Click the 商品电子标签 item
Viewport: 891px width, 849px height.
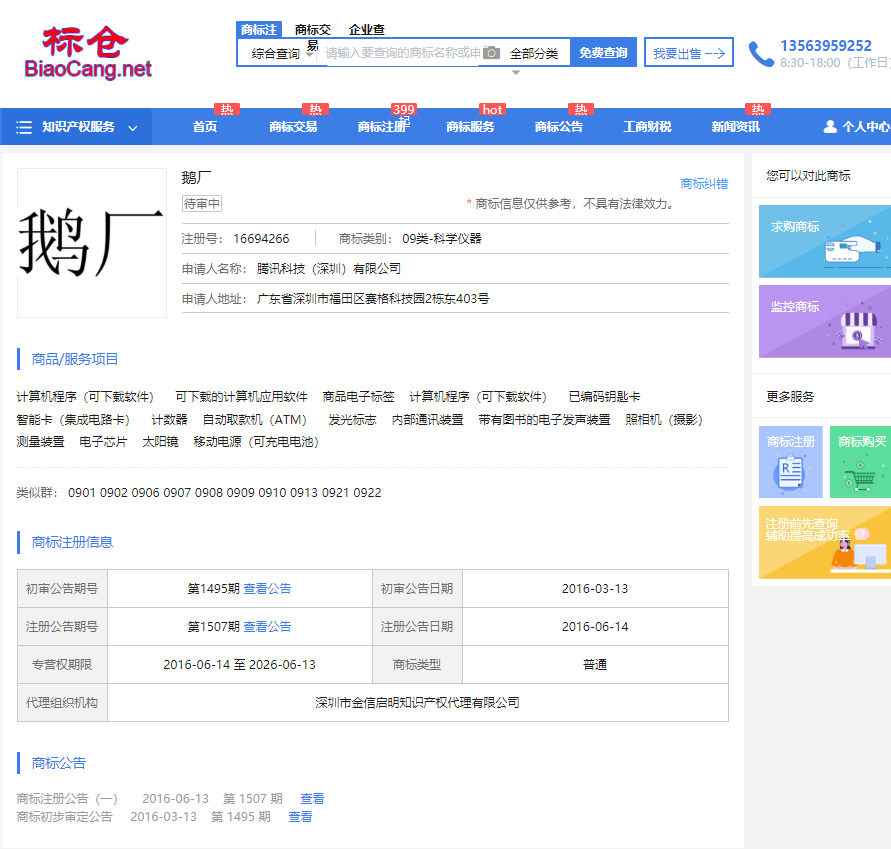click(358, 397)
